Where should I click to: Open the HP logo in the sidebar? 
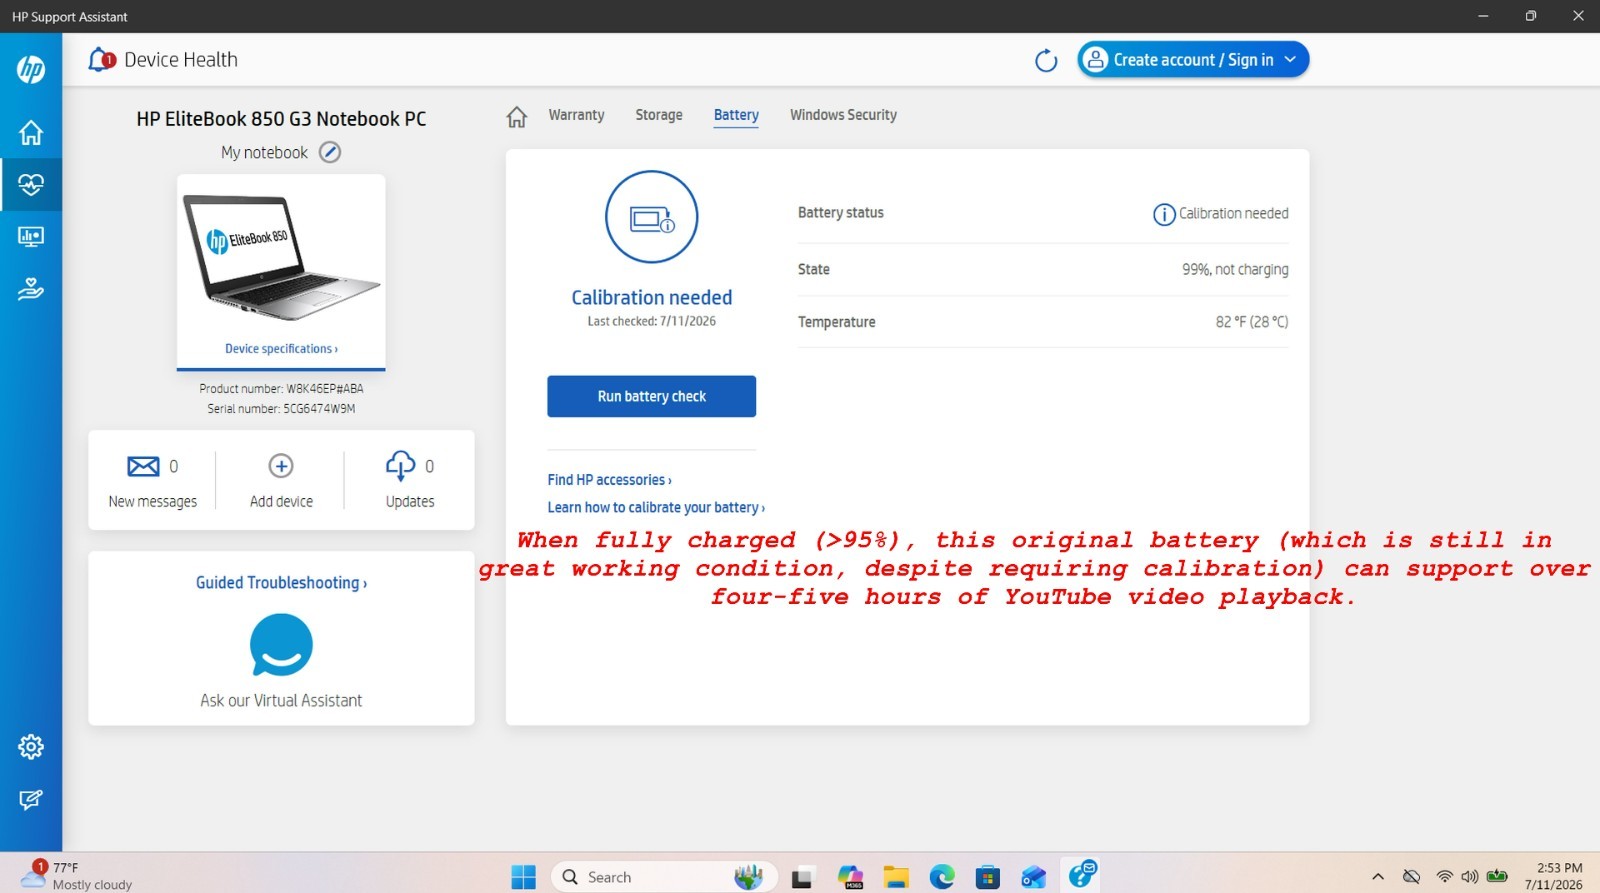coord(31,68)
